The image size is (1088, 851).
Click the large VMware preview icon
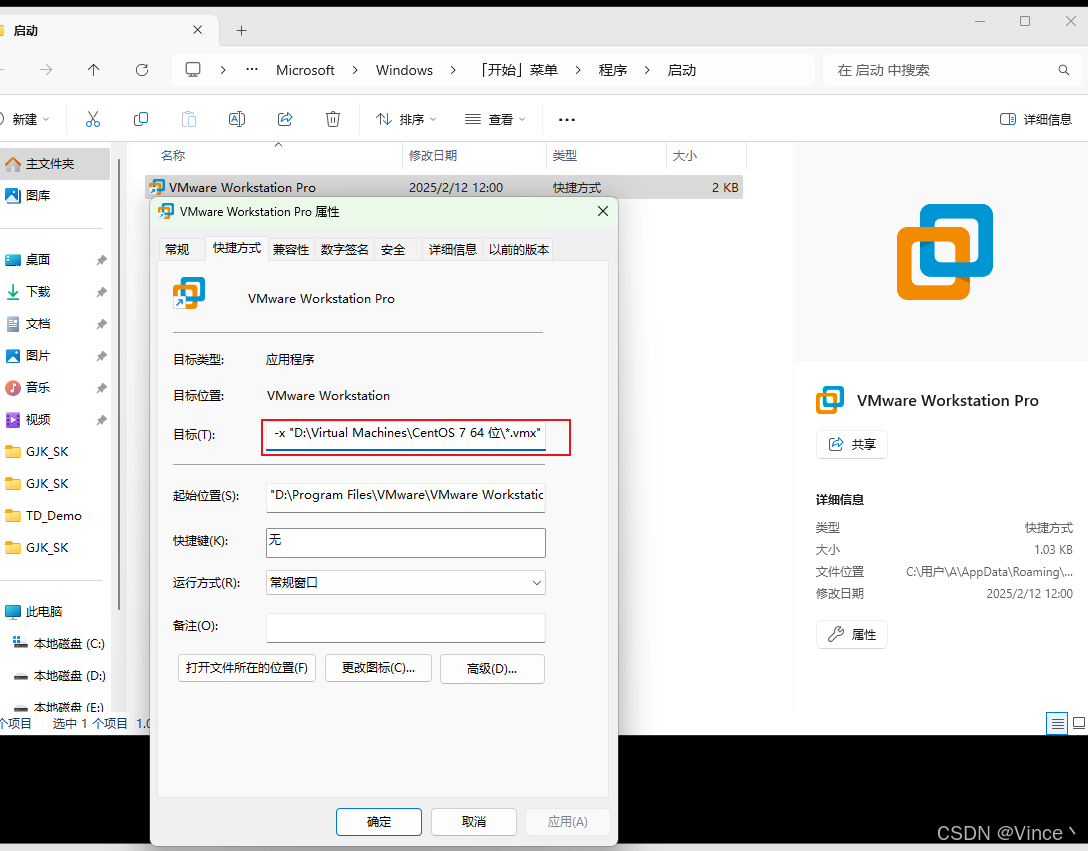pyautogui.click(x=945, y=252)
